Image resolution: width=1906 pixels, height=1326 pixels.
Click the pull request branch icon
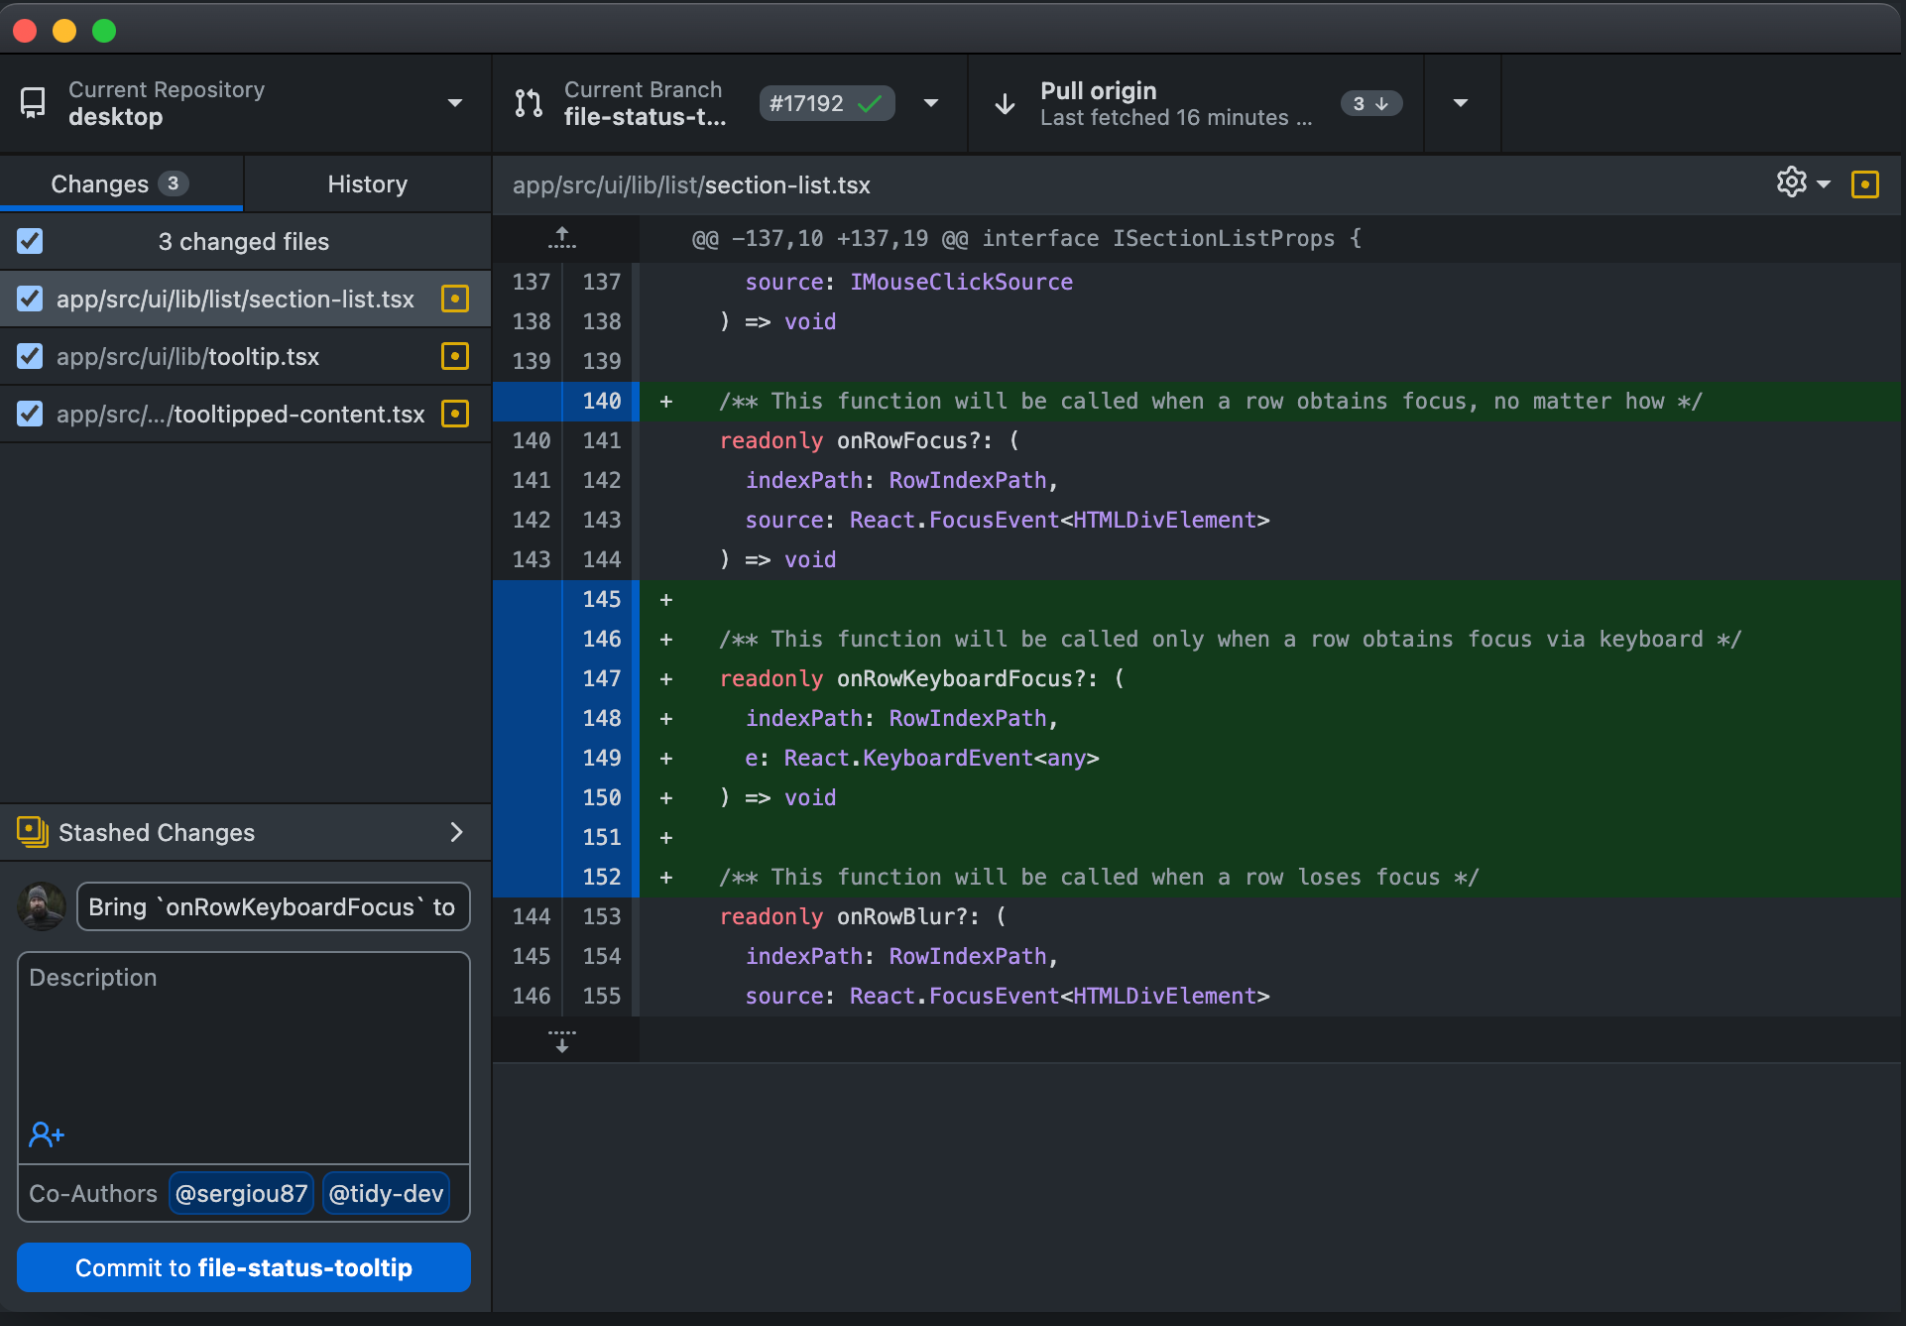(528, 103)
